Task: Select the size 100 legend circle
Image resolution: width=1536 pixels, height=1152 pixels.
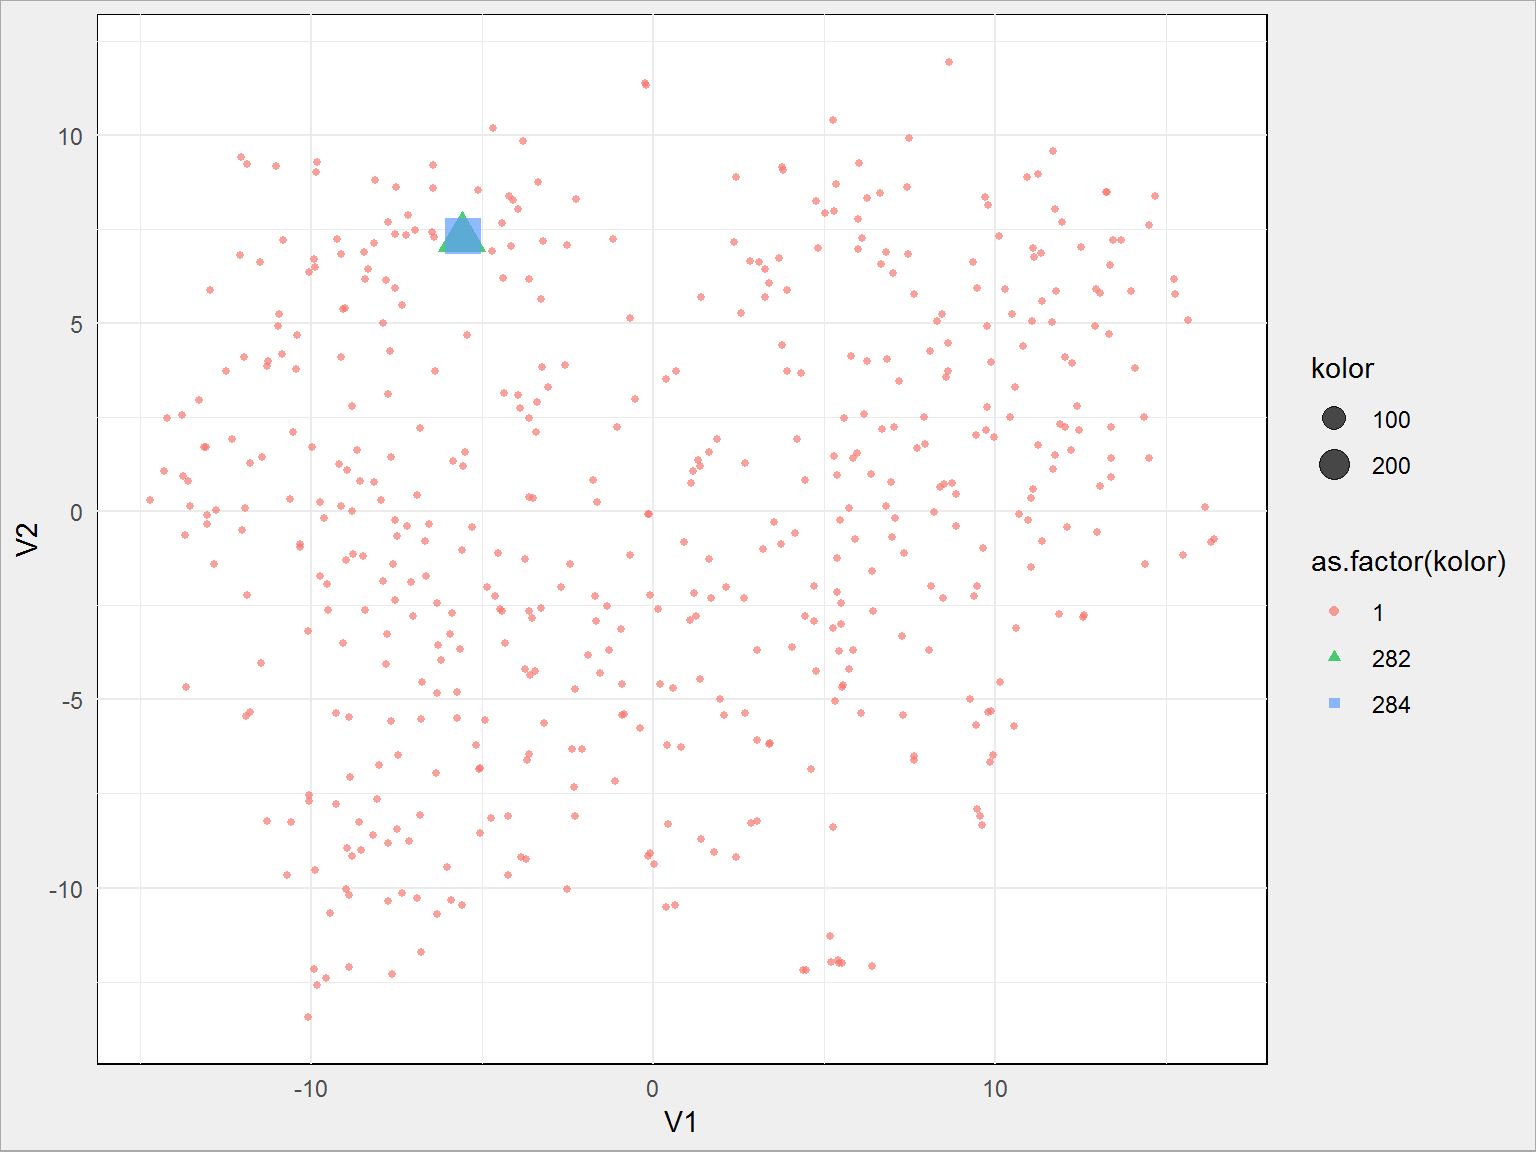Action: [1334, 419]
